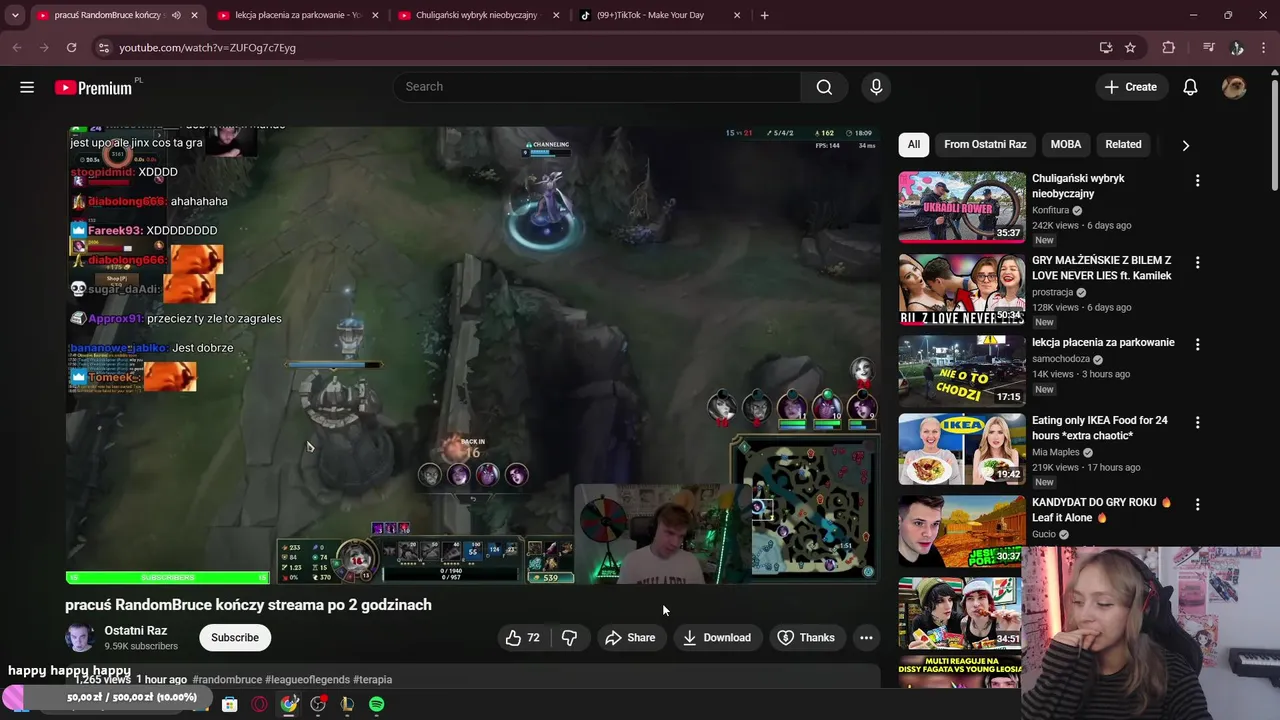This screenshot has width=1280, height=720.
Task: Open Microsoft Store from taskbar
Action: point(229,704)
